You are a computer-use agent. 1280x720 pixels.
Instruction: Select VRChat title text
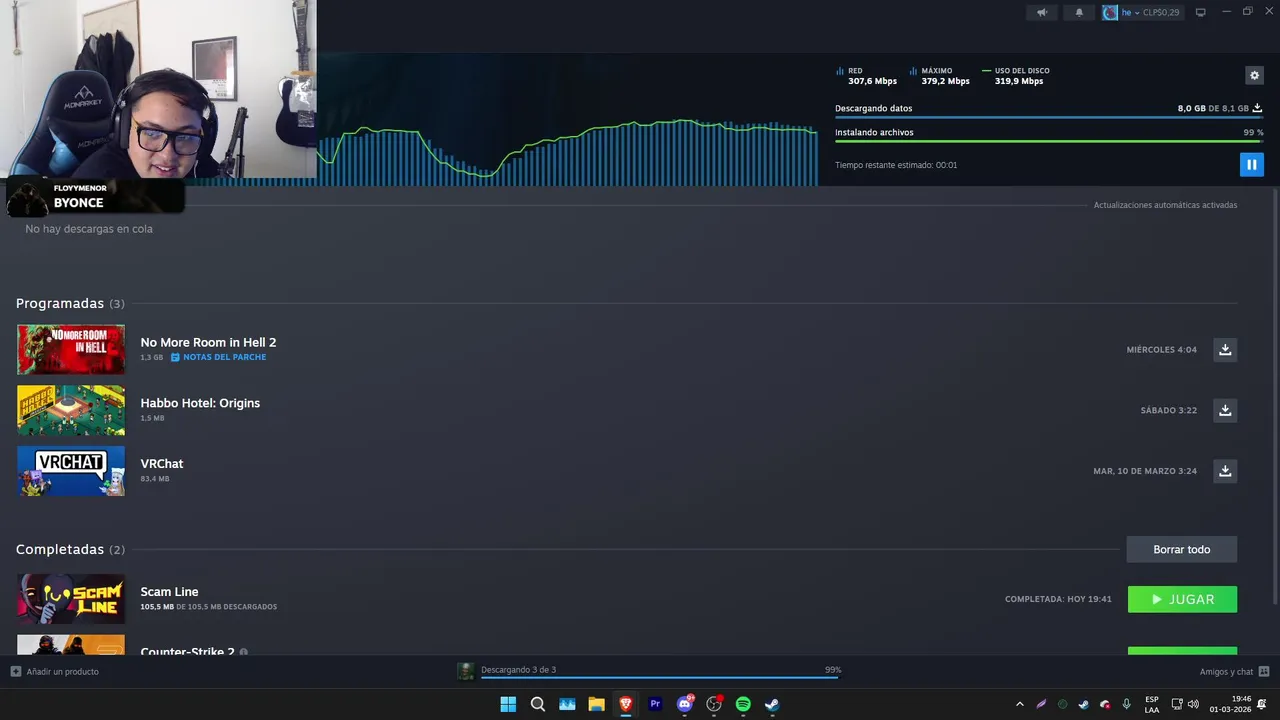pyautogui.click(x=162, y=464)
